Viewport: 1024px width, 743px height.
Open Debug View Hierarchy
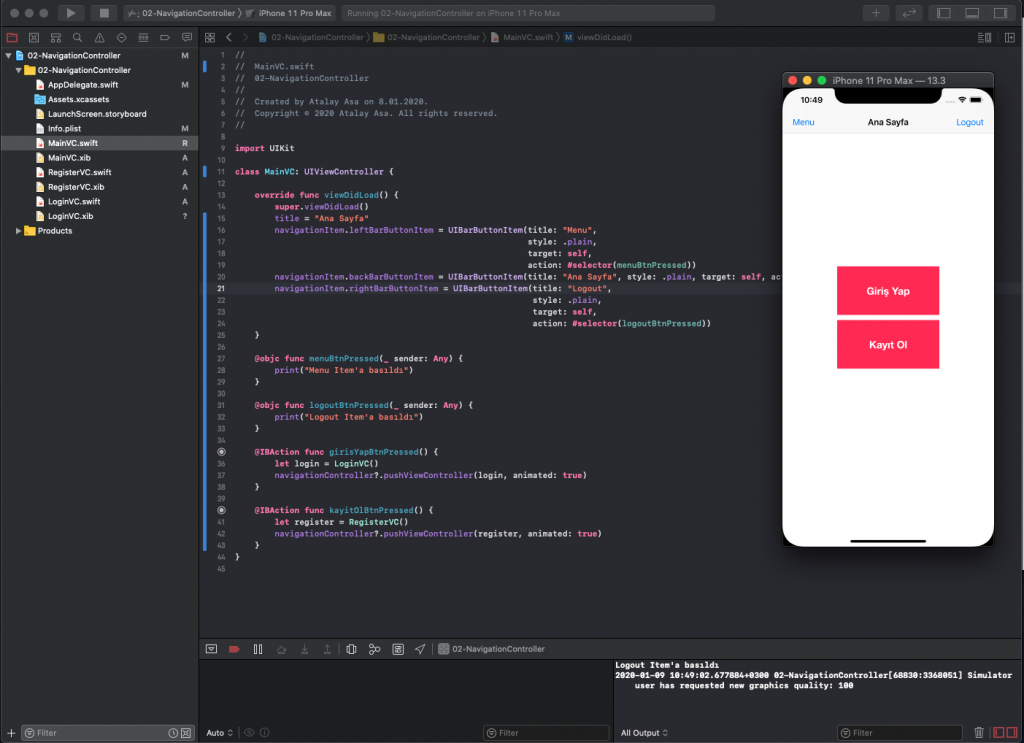tap(351, 649)
